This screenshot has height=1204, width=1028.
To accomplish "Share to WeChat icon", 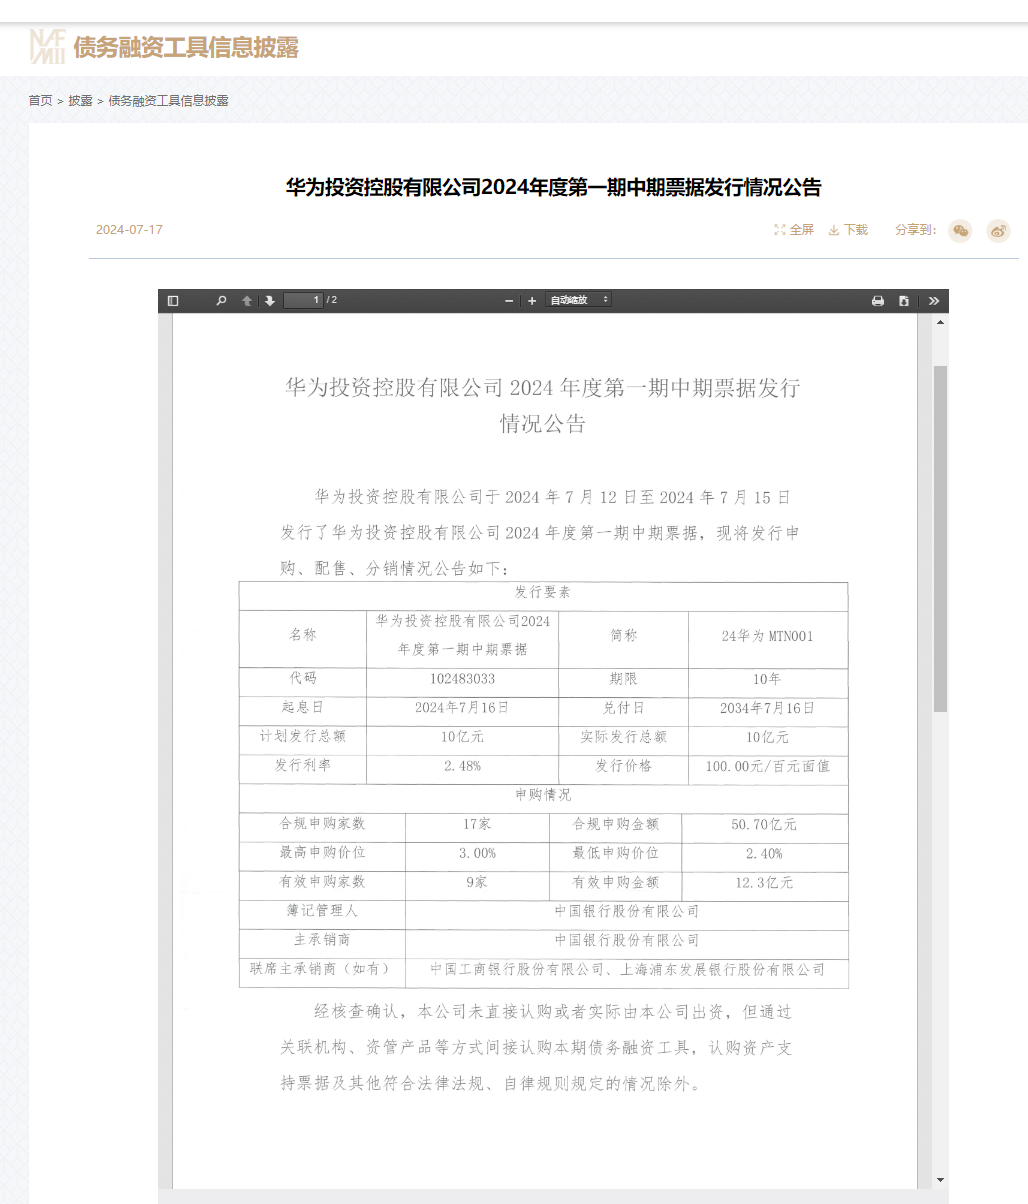I will [x=960, y=231].
